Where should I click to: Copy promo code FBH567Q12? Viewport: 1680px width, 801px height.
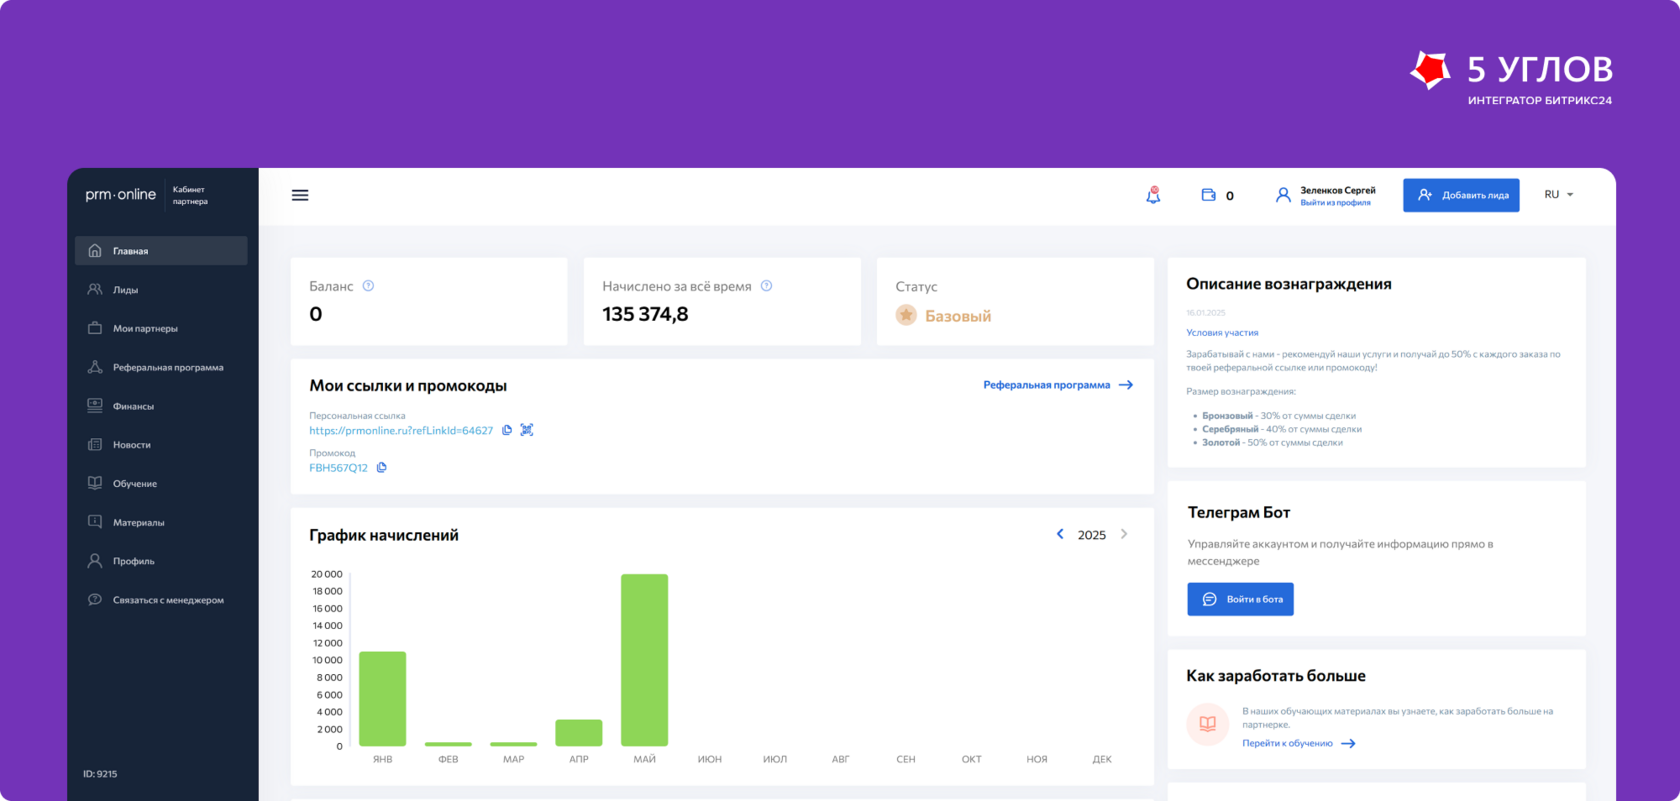[x=381, y=467]
